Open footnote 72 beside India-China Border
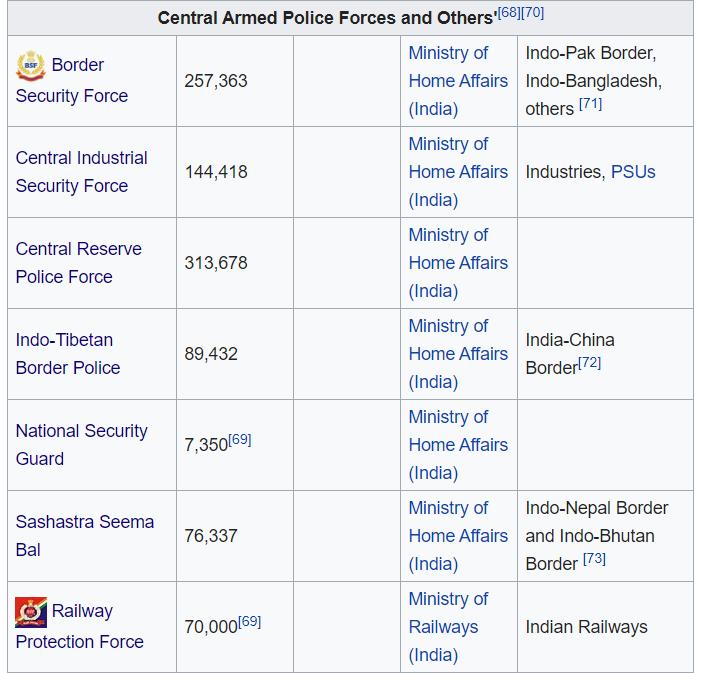This screenshot has height=673, width=704. (x=590, y=363)
